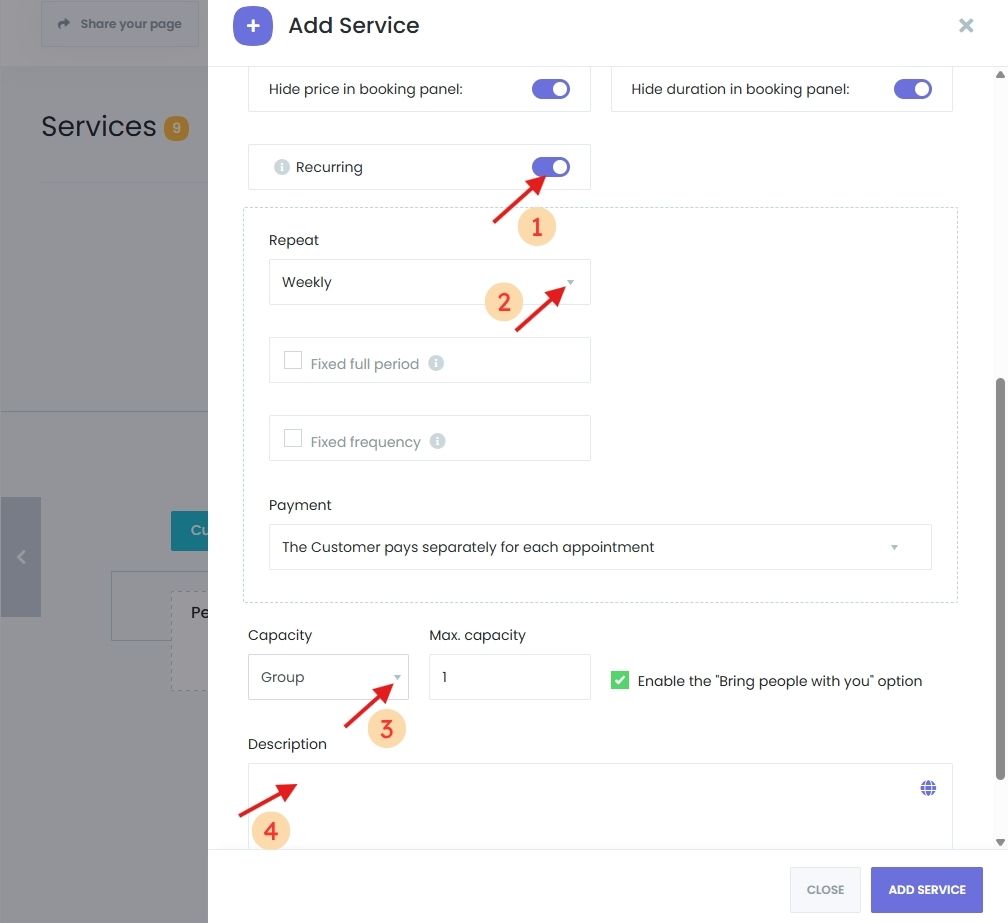Click info icon beside Fixed frequency
The height and width of the screenshot is (923, 1008).
point(437,441)
